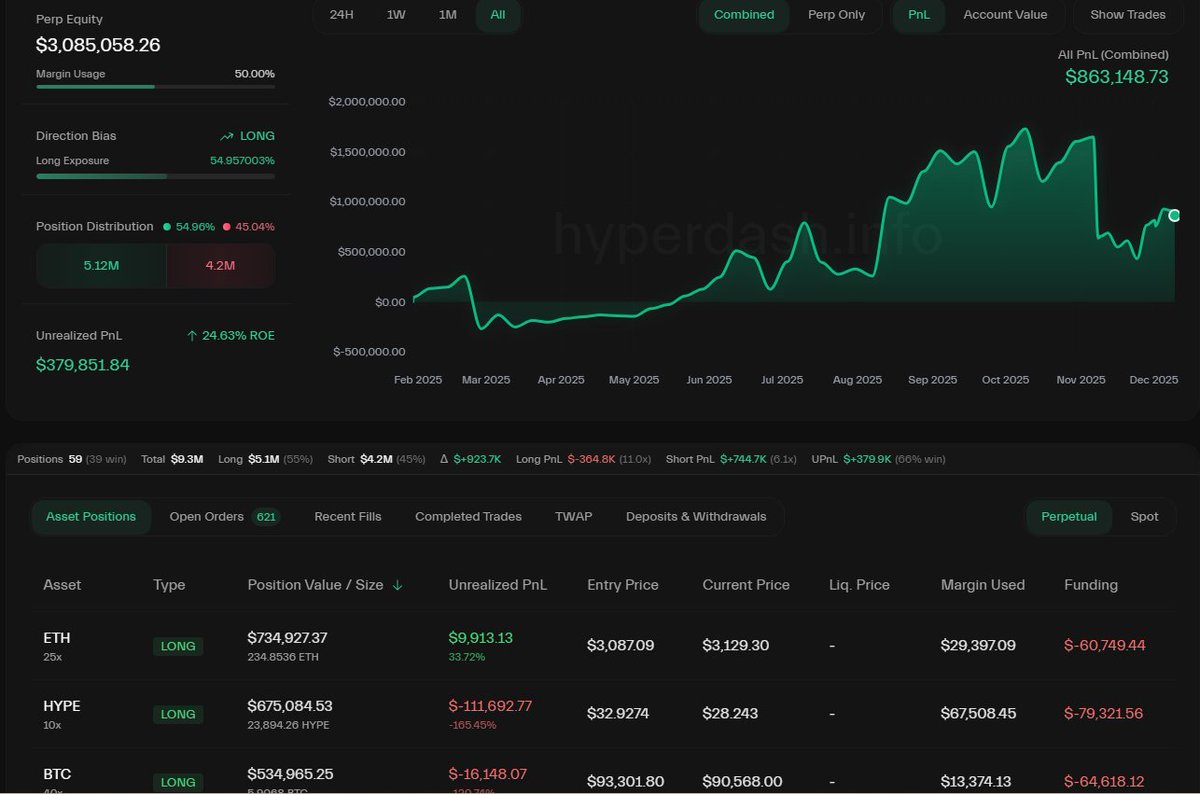This screenshot has width=1200, height=794.
Task: Click BTC unrealized PnL $-16,148.07
Action: point(488,774)
